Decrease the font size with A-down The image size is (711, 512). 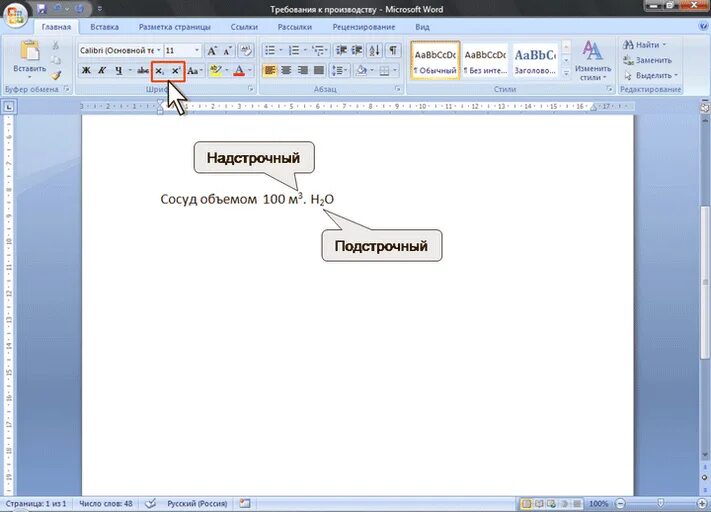point(228,50)
